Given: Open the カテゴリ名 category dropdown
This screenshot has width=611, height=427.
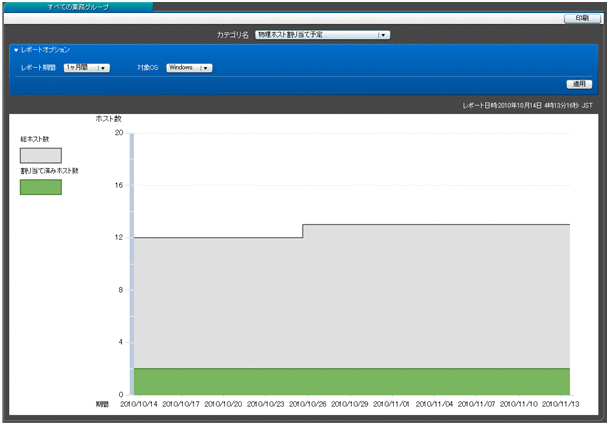Looking at the screenshot, I should pyautogui.click(x=322, y=35).
